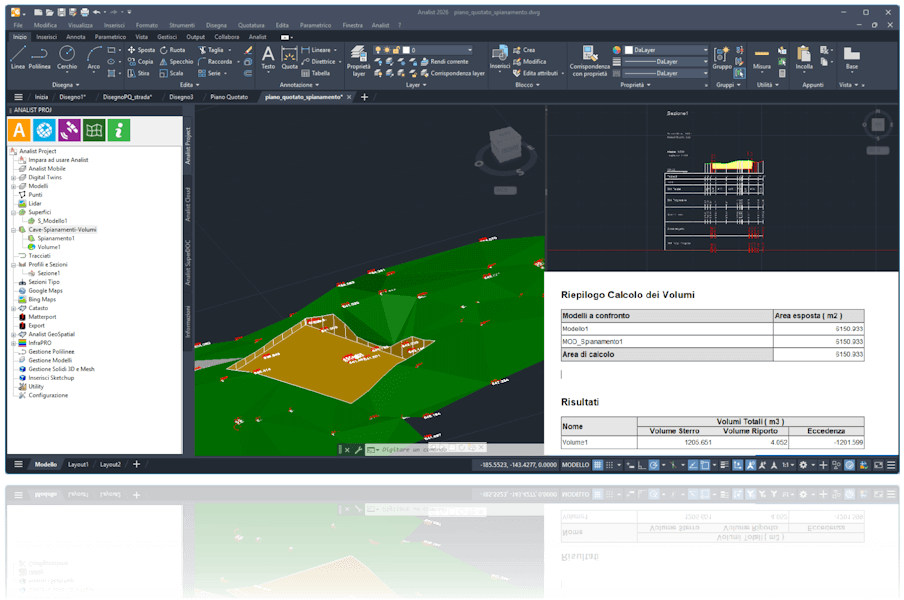Select Volume1 in the project tree
The height and width of the screenshot is (600, 904).
(49, 247)
